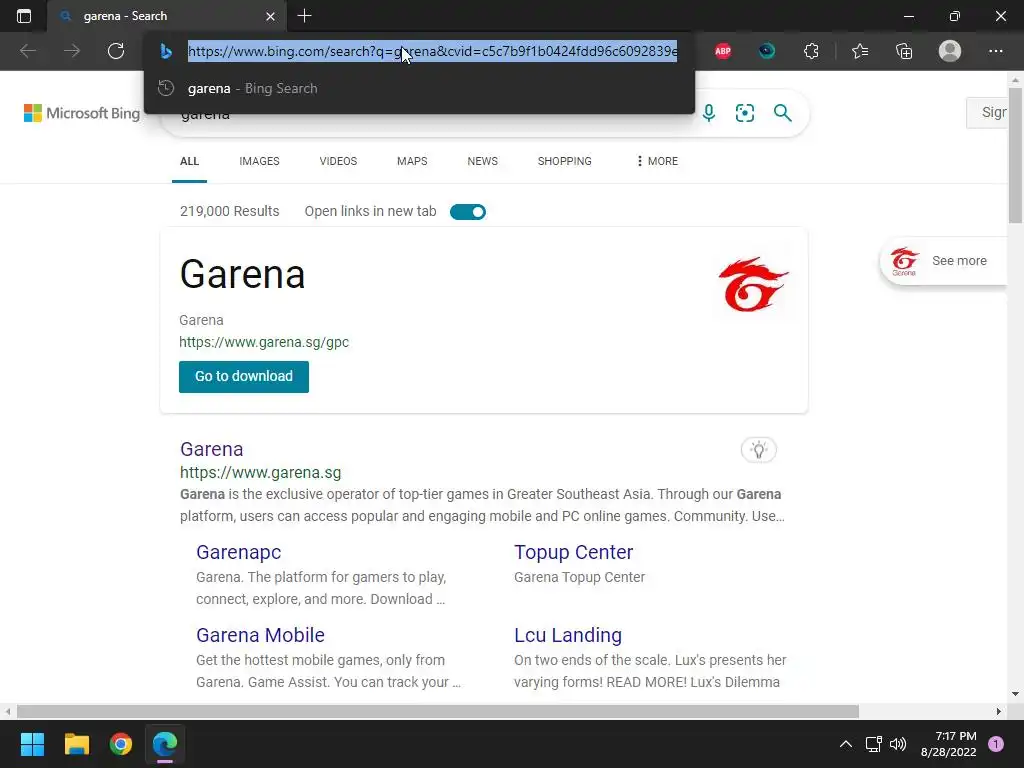Click the vertical scrollbar thumb
The height and width of the screenshot is (768, 1024).
(x=1016, y=155)
